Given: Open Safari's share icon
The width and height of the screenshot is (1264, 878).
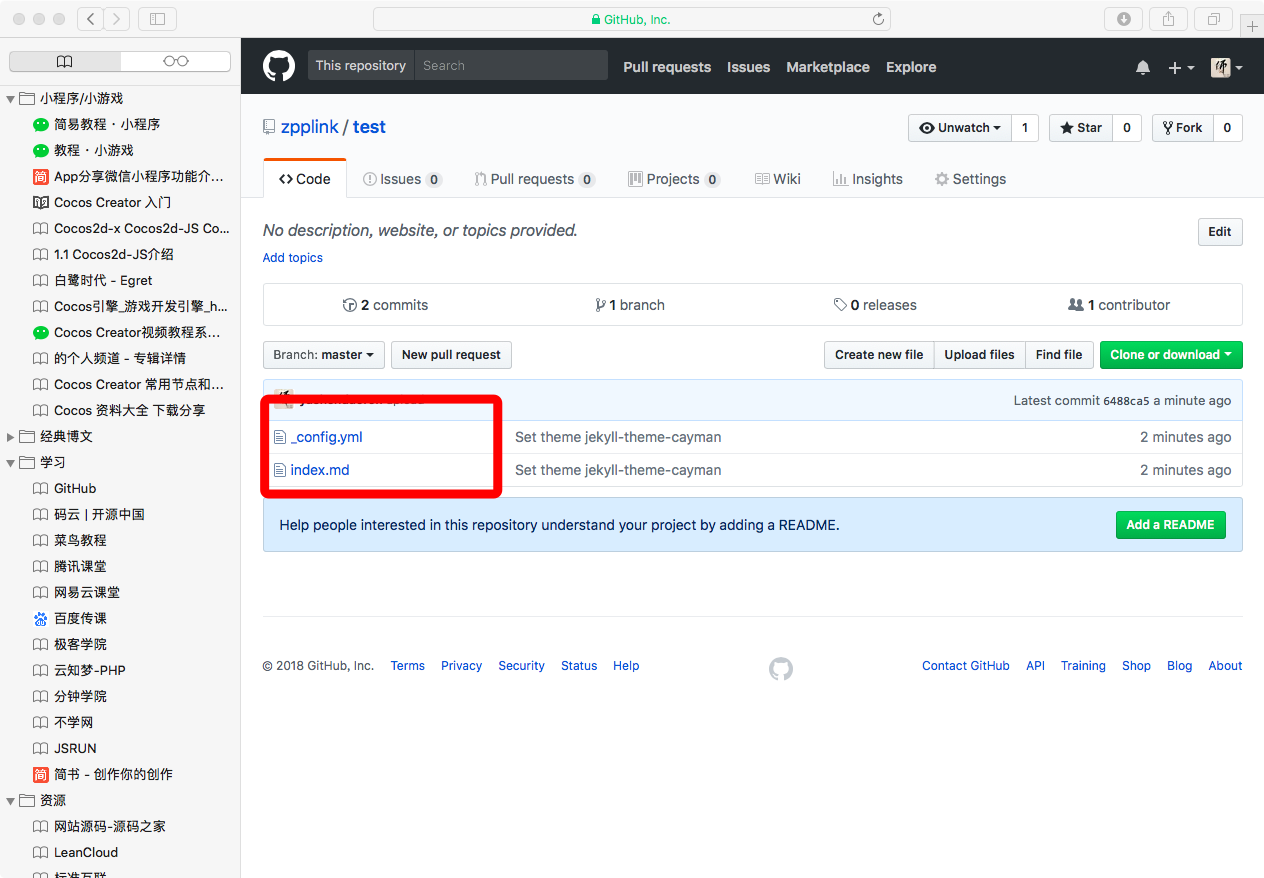Looking at the screenshot, I should click(x=1168, y=19).
